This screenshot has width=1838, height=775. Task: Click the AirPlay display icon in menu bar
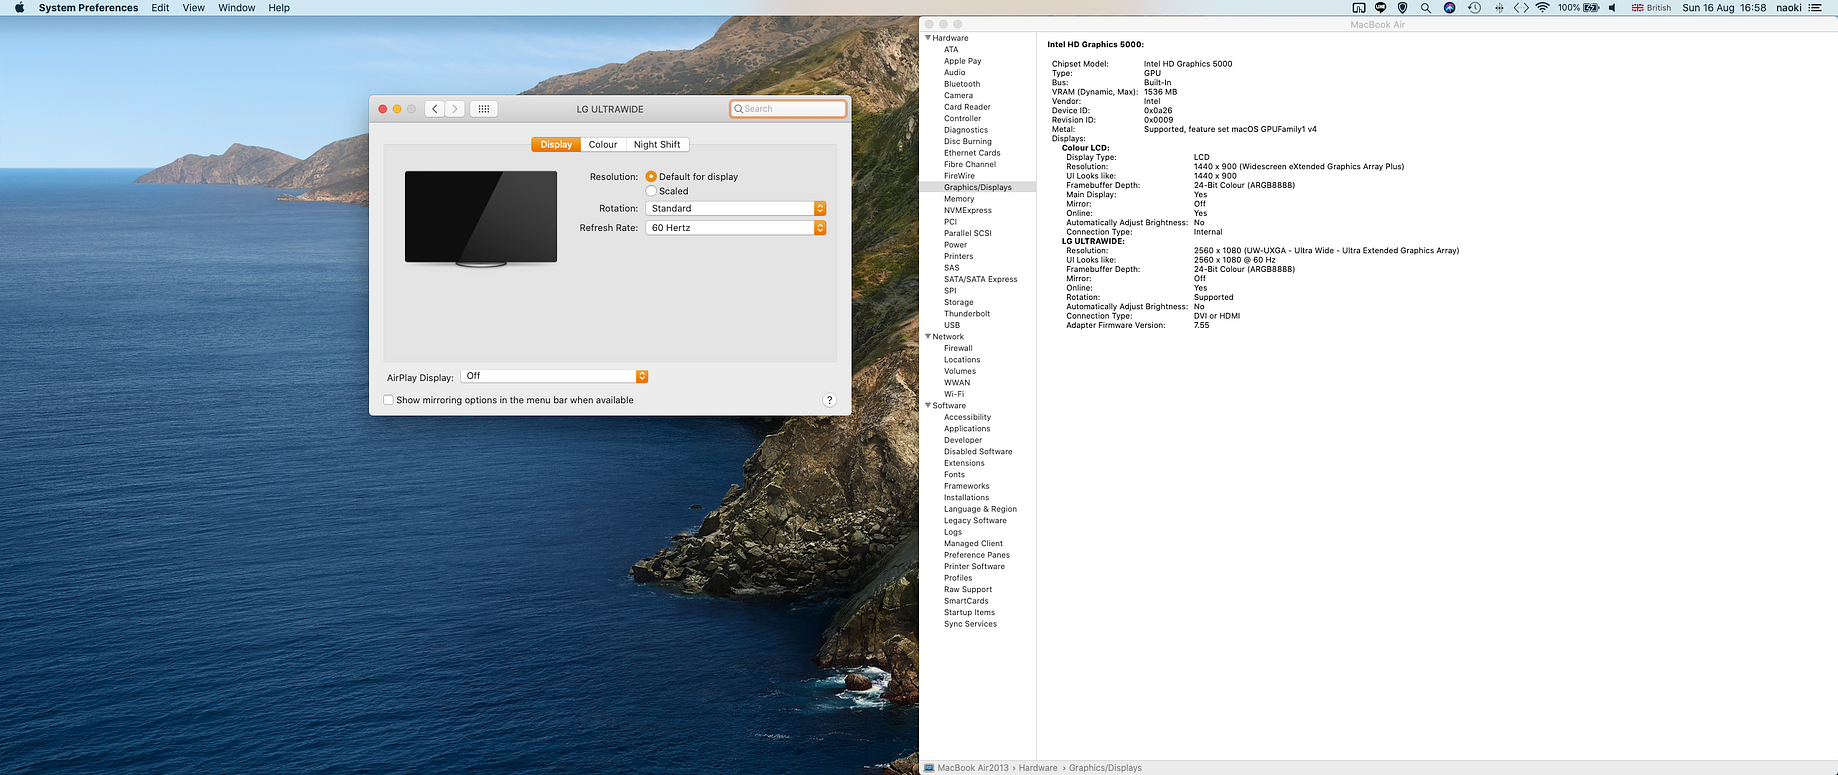(1358, 7)
